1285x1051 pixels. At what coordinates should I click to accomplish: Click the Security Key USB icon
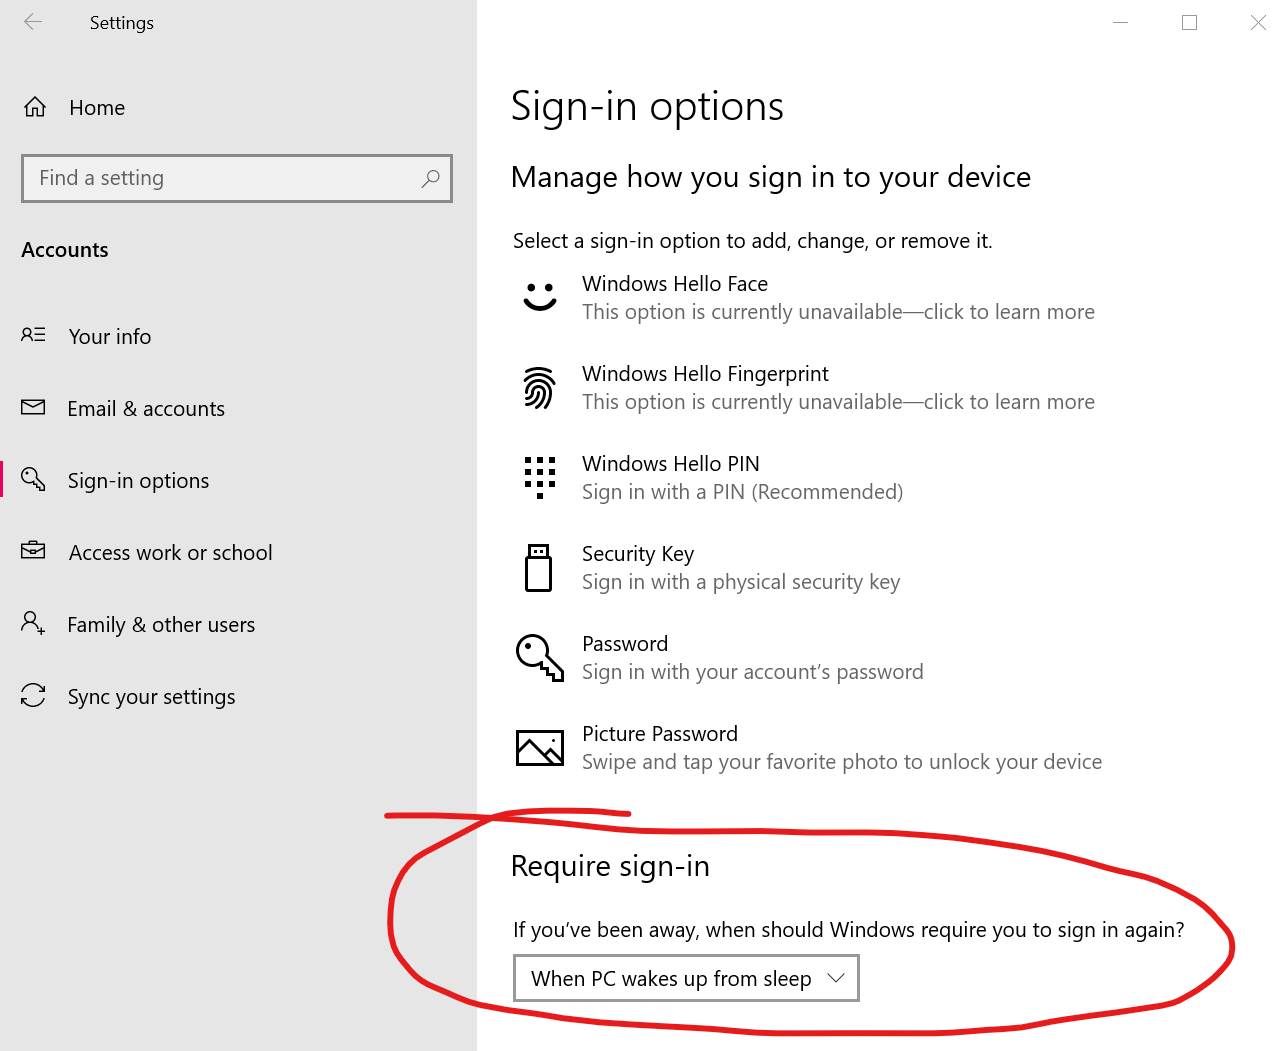coord(539,568)
